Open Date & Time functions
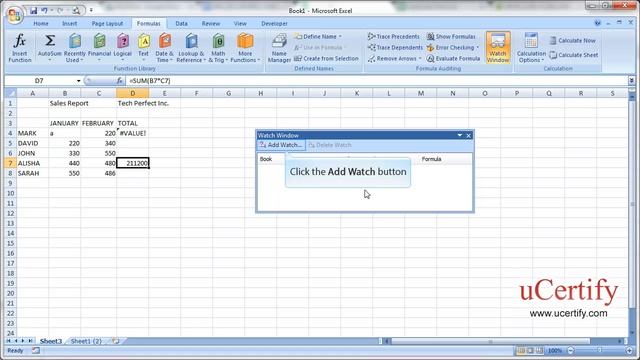 (164, 48)
